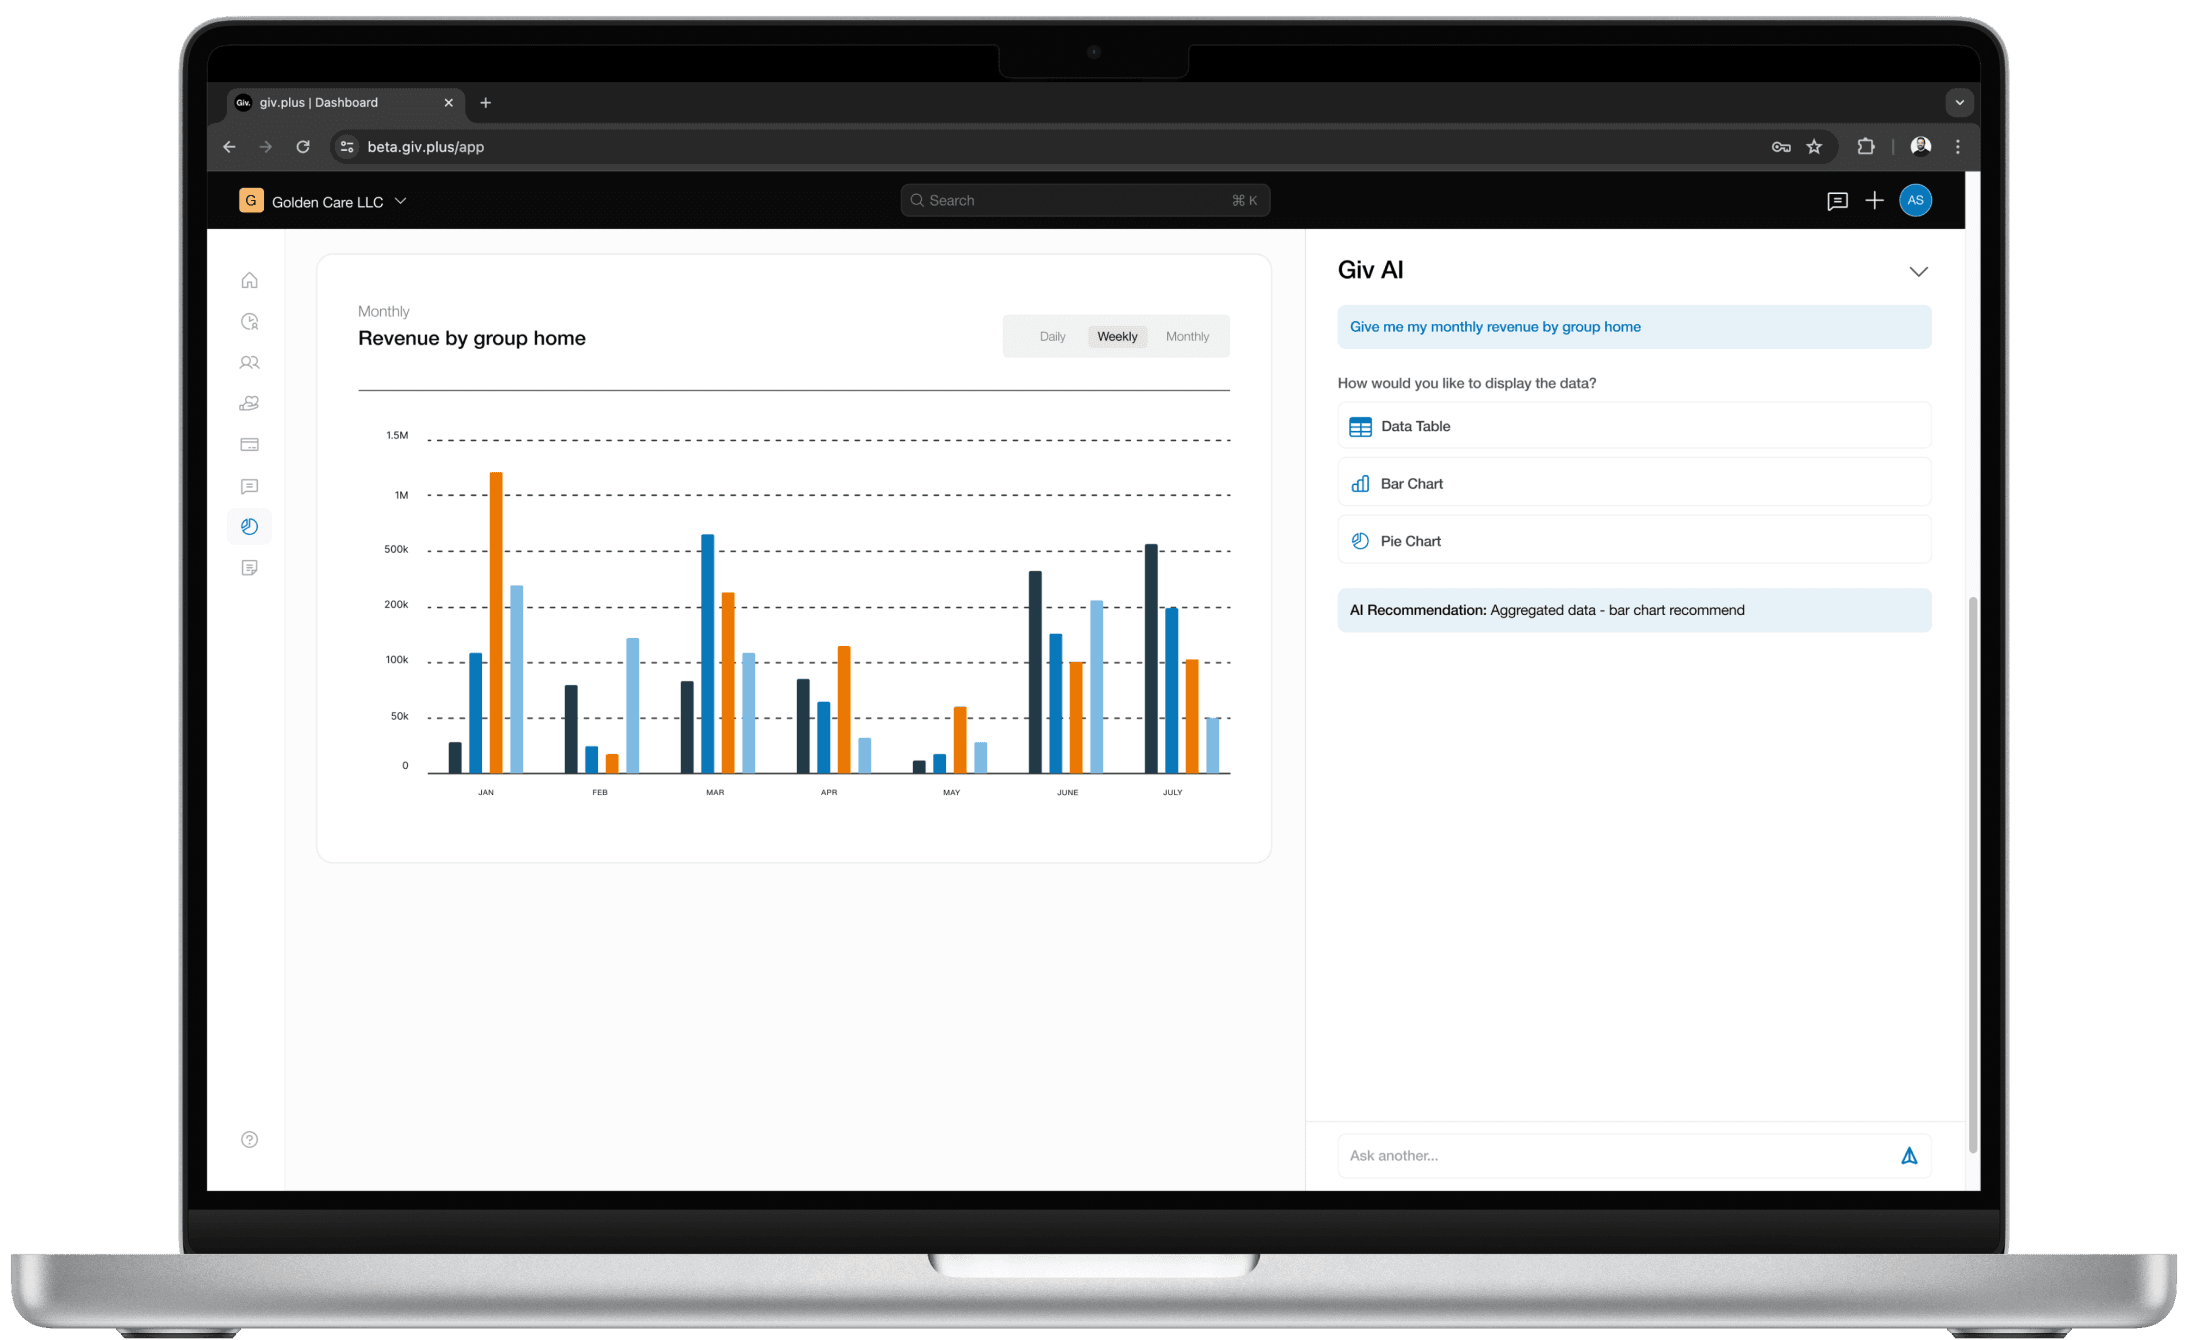The image size is (2186, 1340).
Task: Click the clock-with-person sidebar icon
Action: (249, 321)
